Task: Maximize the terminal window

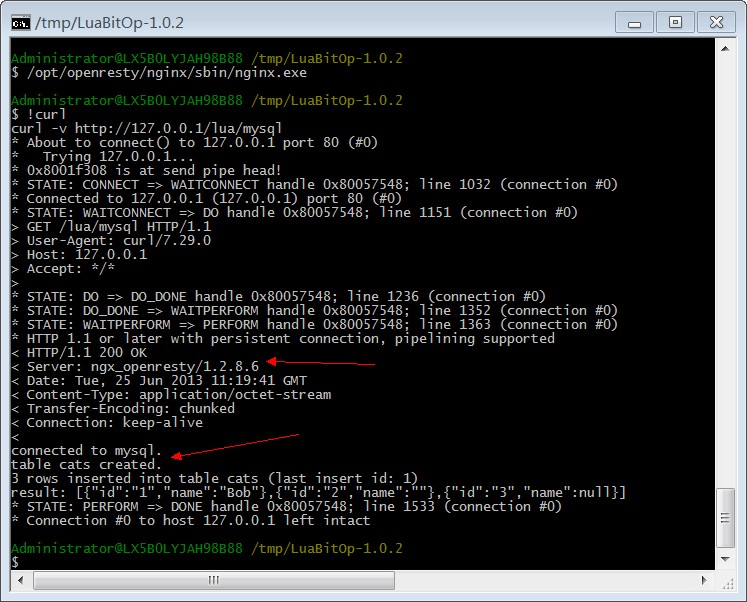Action: click(x=675, y=22)
